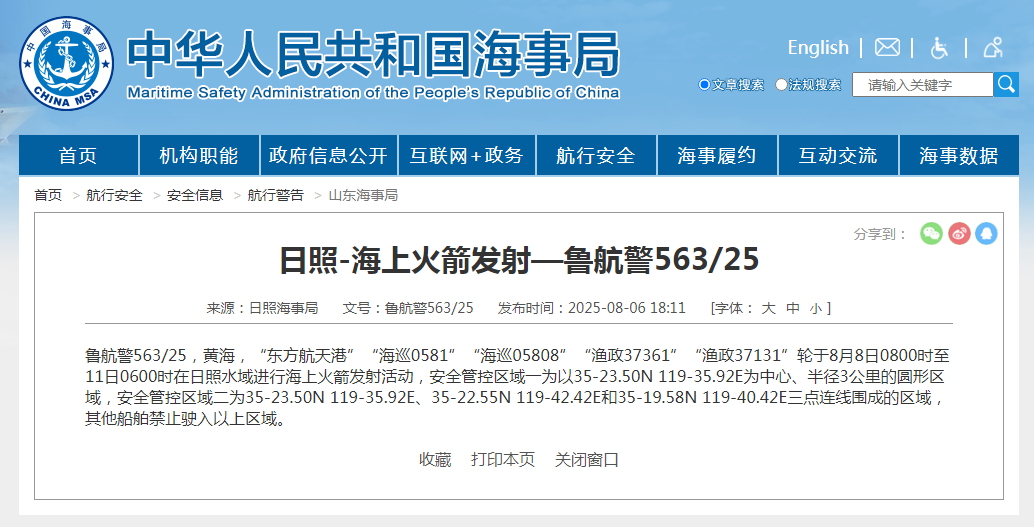Click the 打印本页 link

(503, 459)
